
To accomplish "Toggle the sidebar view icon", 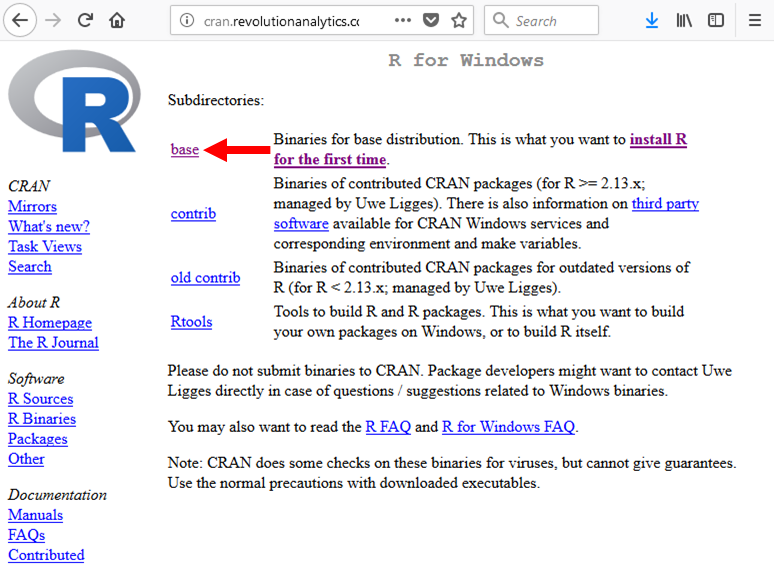I will pos(715,20).
